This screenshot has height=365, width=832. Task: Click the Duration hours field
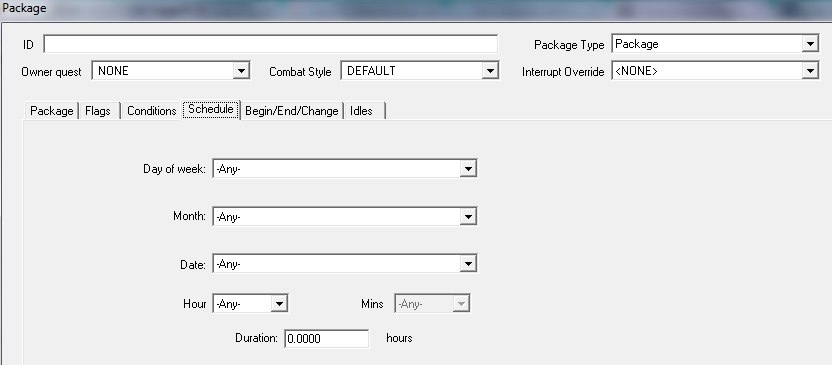[326, 338]
